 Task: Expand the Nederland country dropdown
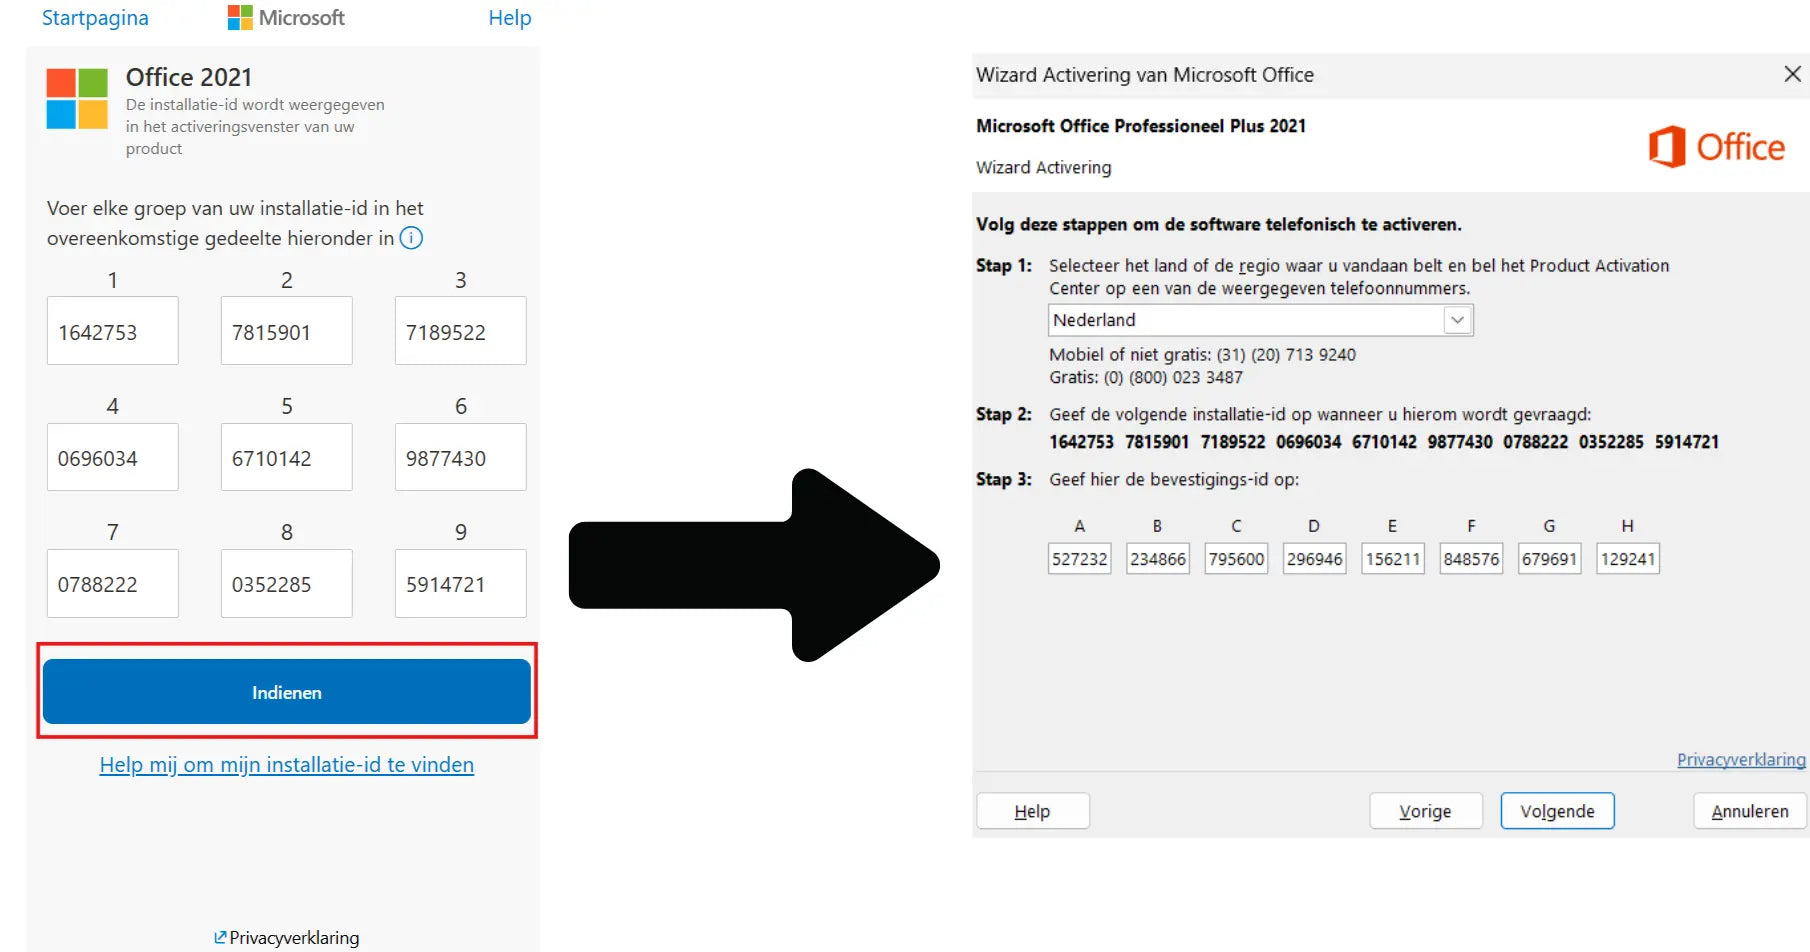[x=1457, y=320]
